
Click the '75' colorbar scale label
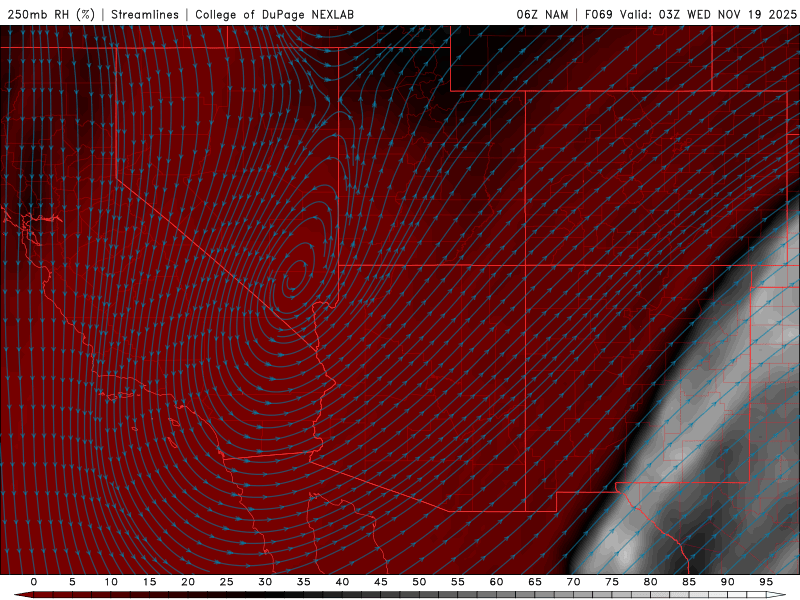point(612,582)
